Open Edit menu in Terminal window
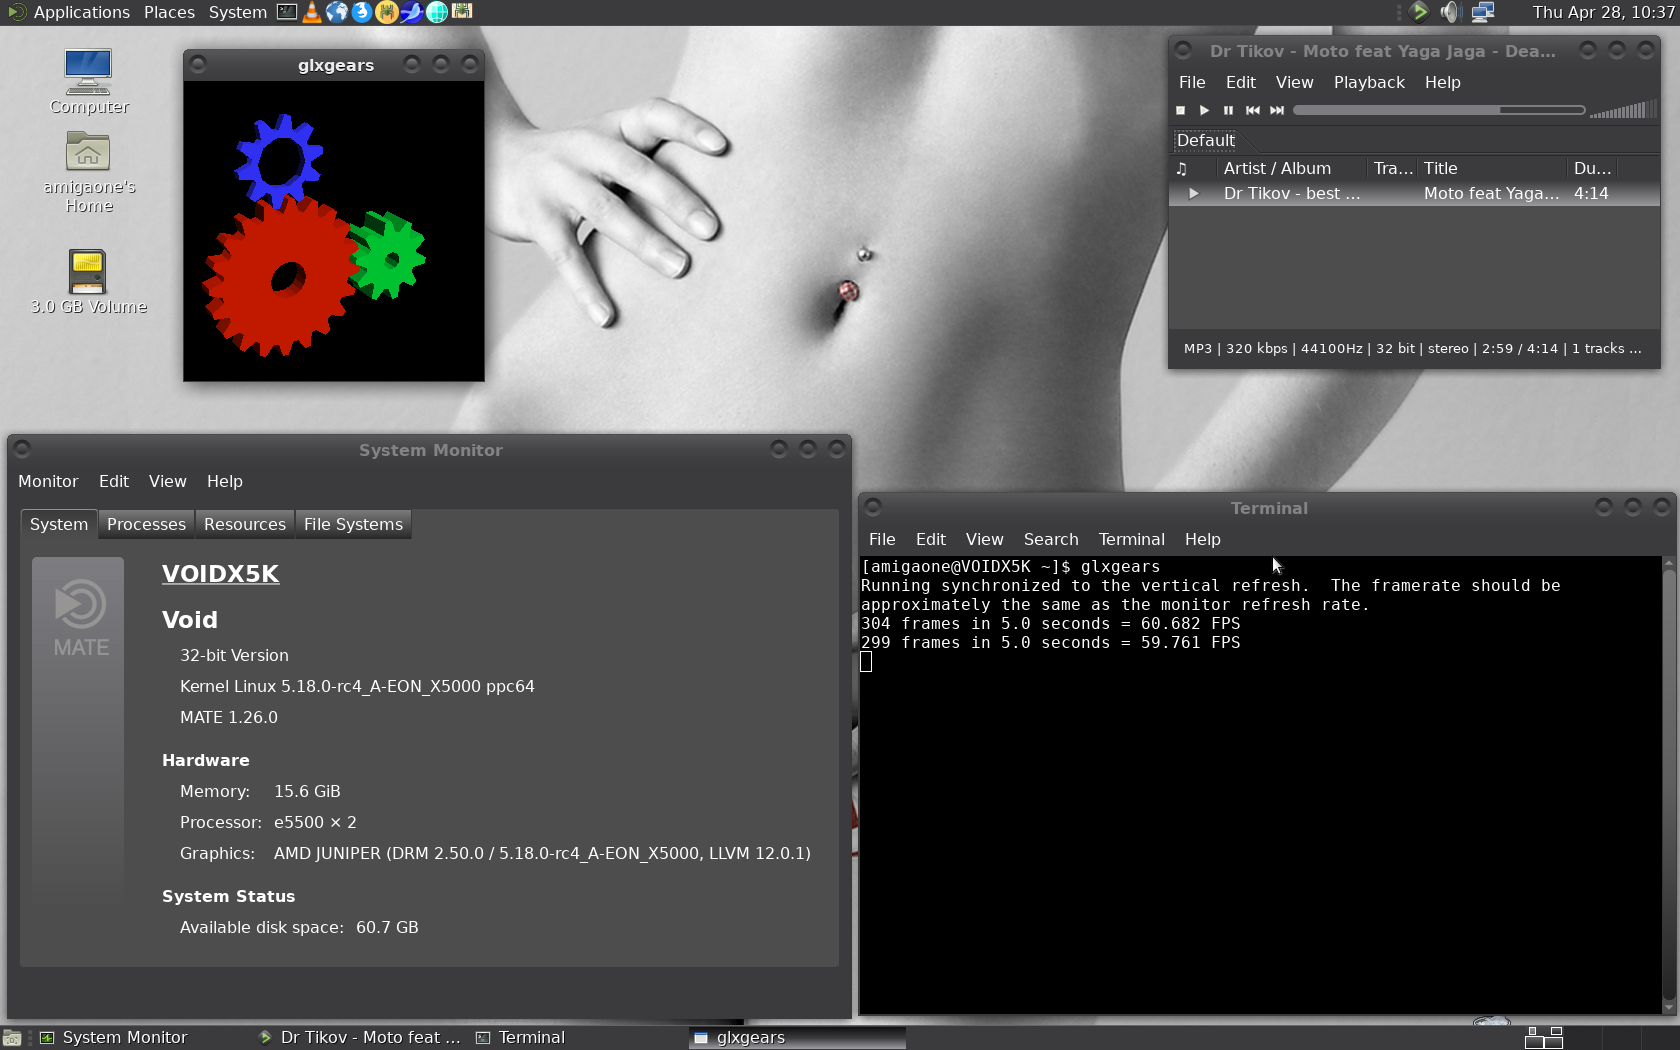The height and width of the screenshot is (1050, 1680). [930, 539]
